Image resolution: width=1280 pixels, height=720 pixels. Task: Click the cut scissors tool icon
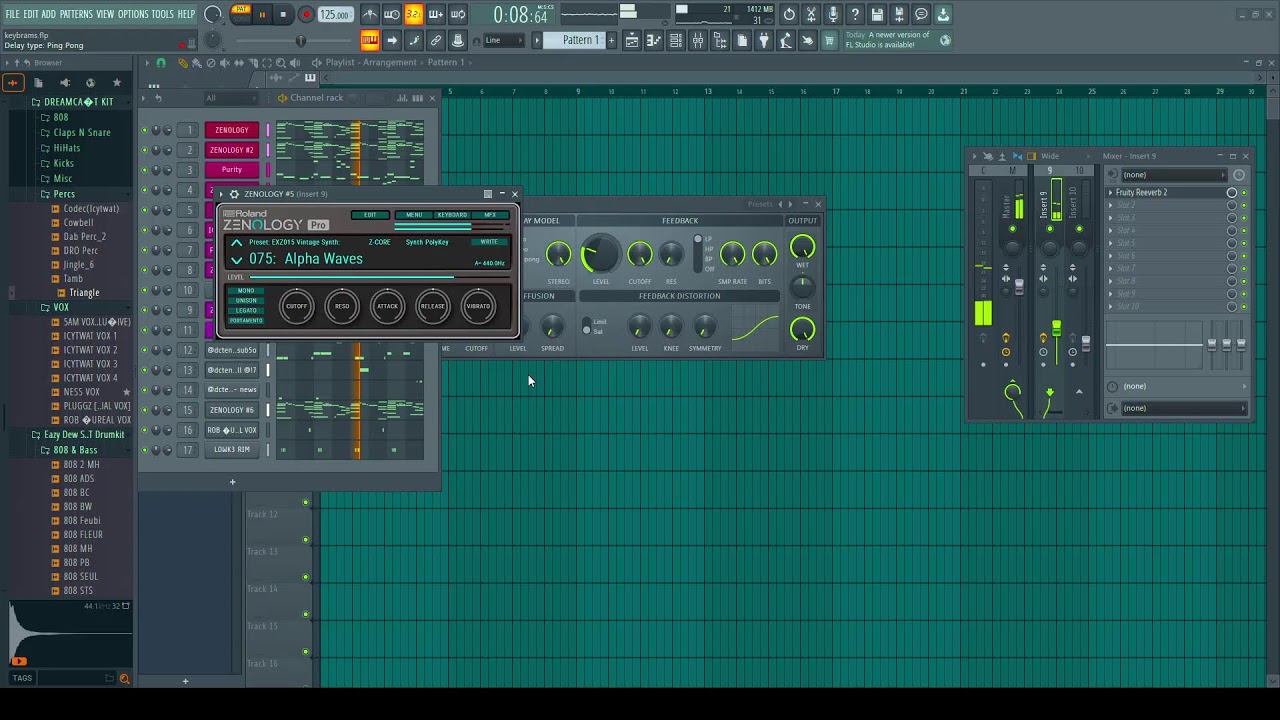point(811,14)
